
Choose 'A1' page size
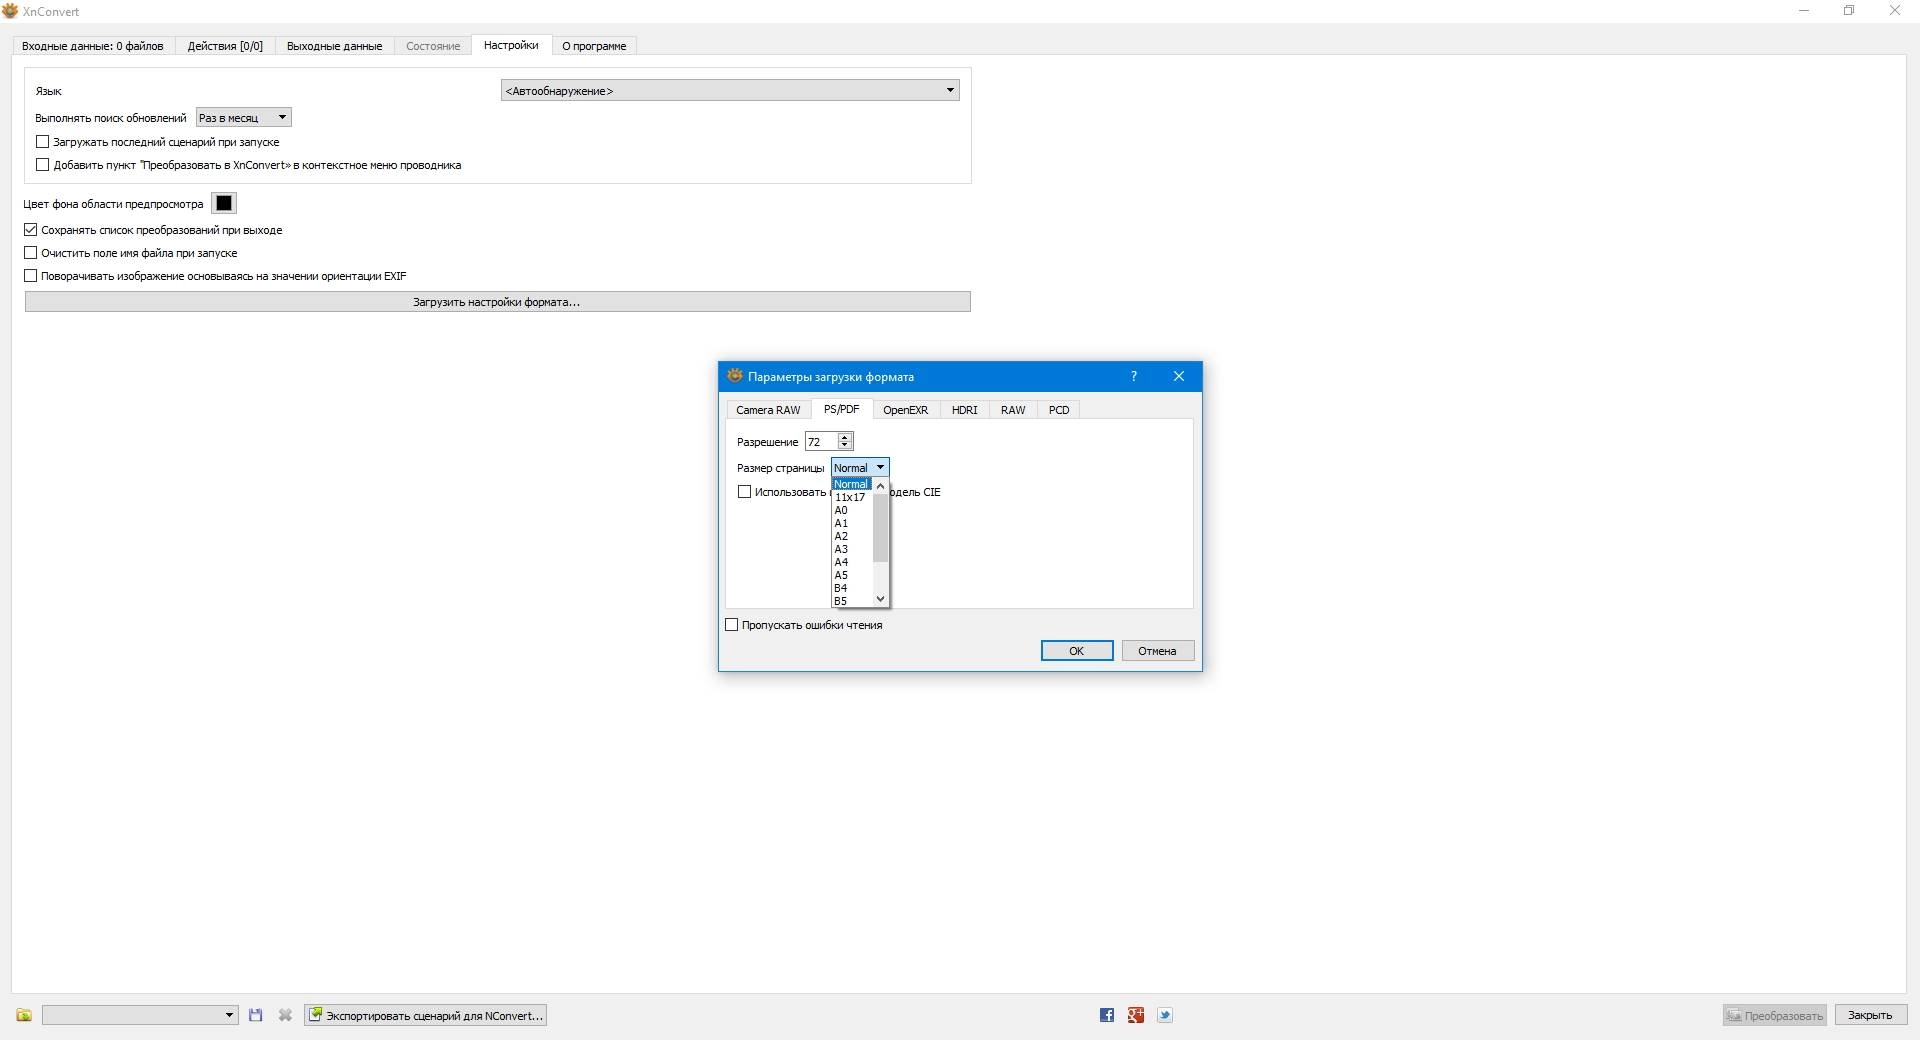tap(852, 523)
